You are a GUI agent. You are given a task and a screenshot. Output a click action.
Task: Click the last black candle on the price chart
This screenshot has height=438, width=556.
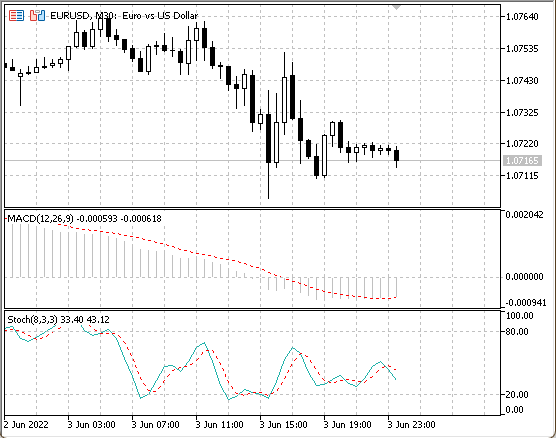396,155
